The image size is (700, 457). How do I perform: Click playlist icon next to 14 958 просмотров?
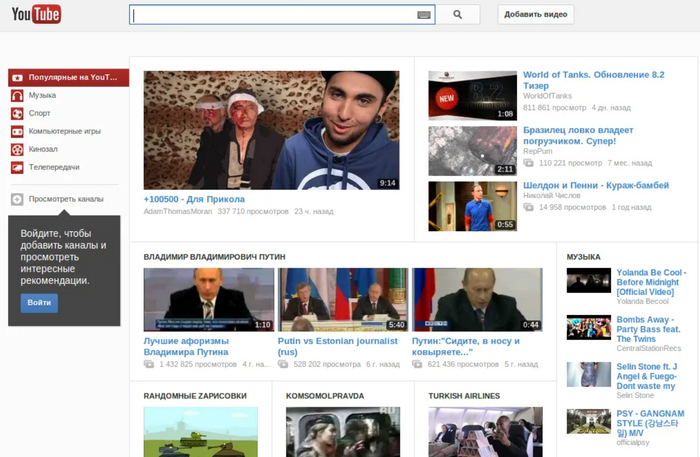click(x=528, y=207)
